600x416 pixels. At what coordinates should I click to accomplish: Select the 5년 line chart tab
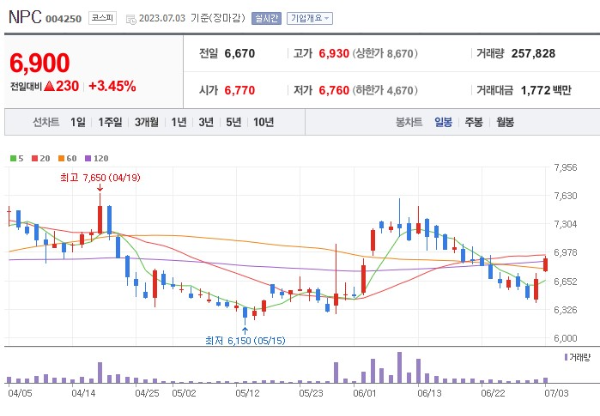[233, 122]
